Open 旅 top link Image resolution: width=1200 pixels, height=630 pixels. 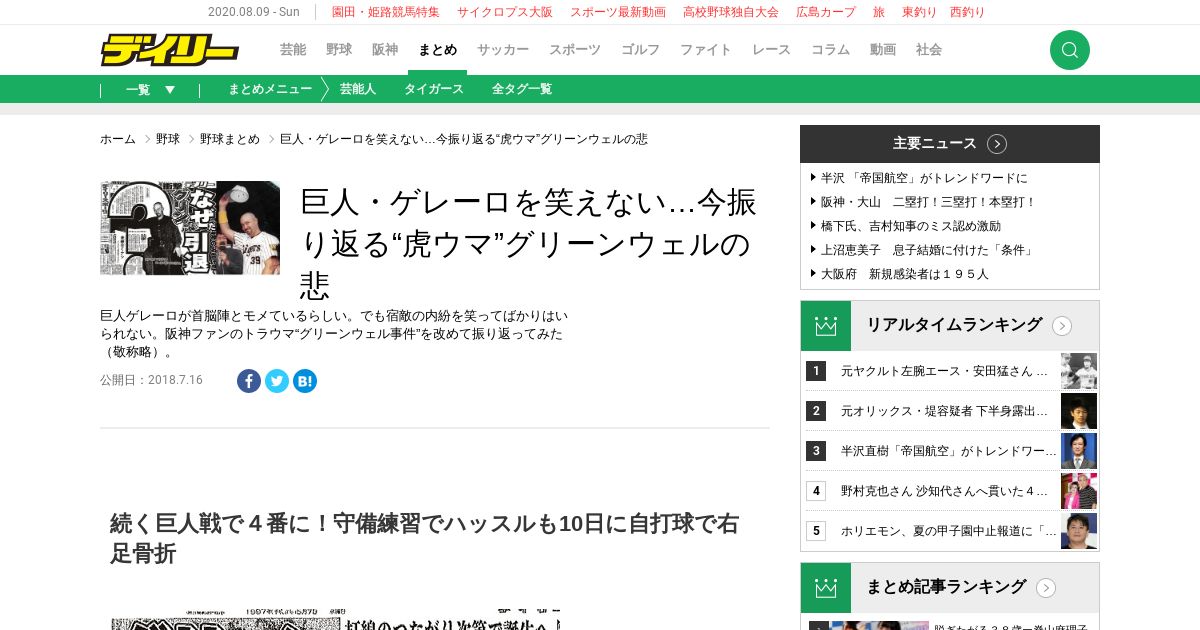coord(879,12)
